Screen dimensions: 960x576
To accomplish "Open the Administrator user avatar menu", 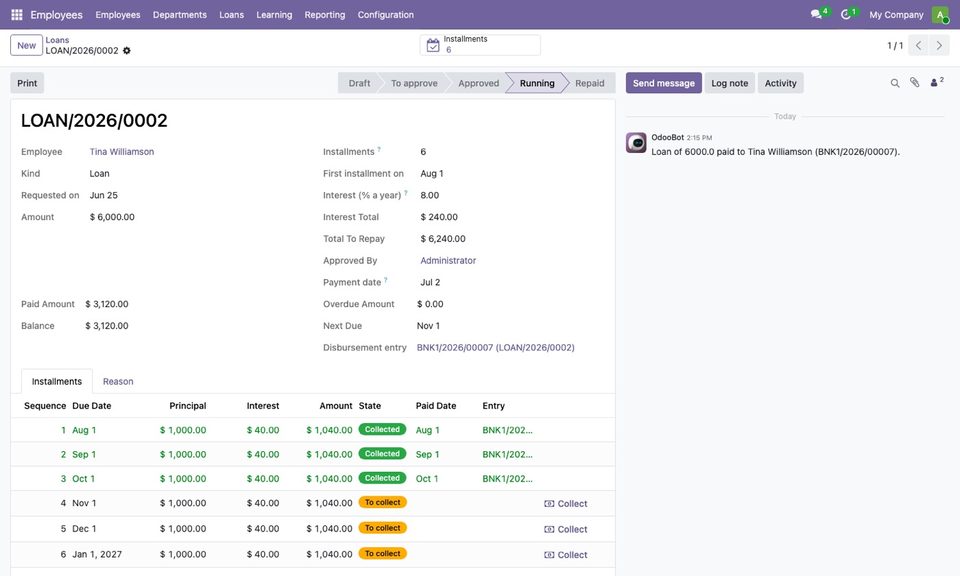I will (x=940, y=15).
